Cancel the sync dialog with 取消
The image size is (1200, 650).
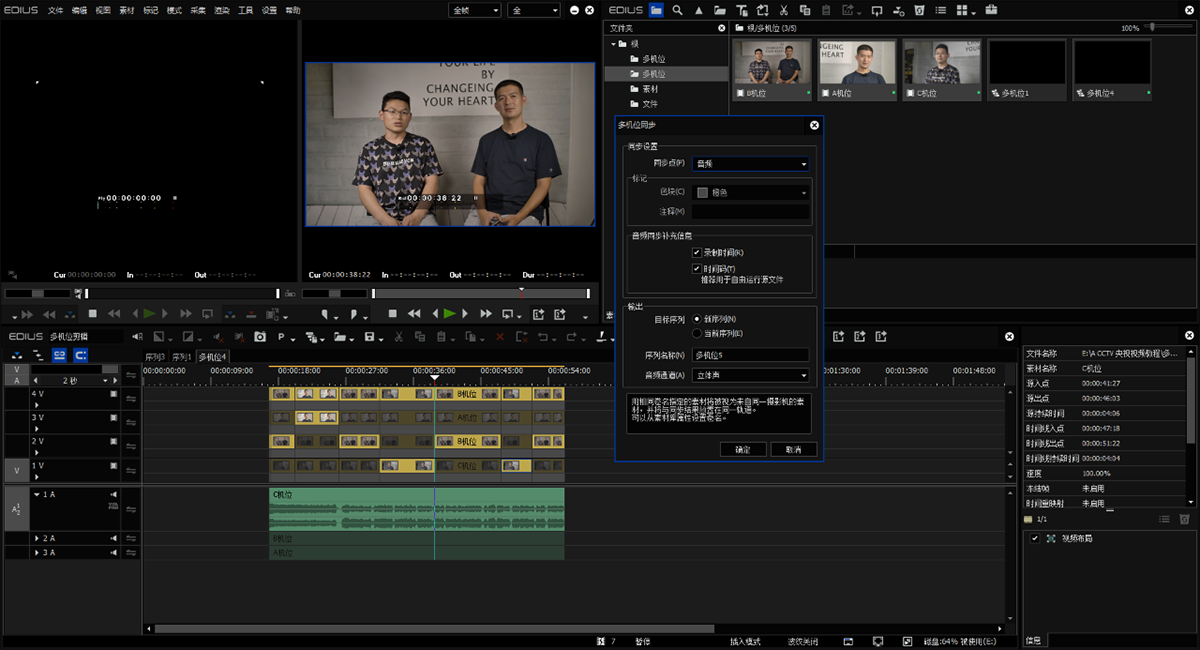pos(794,449)
